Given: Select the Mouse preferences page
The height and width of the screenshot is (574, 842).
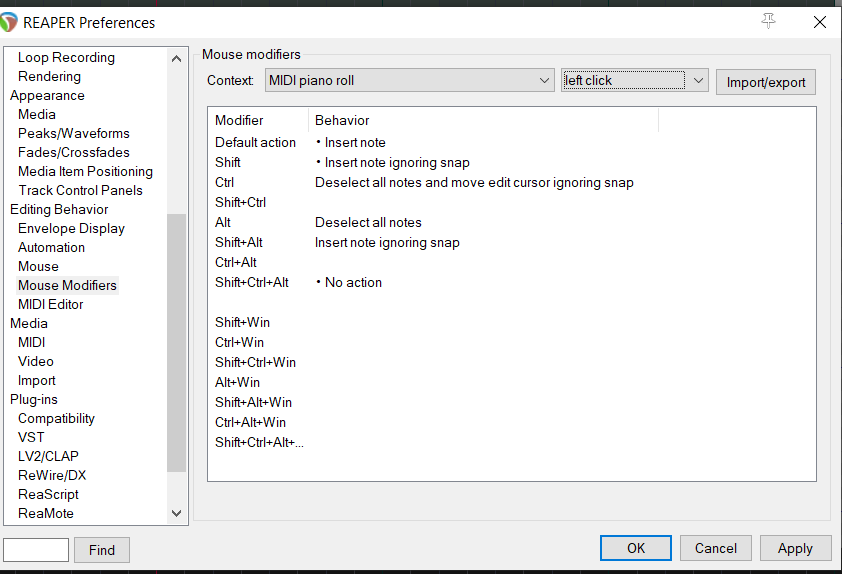Looking at the screenshot, I should pos(38,266).
